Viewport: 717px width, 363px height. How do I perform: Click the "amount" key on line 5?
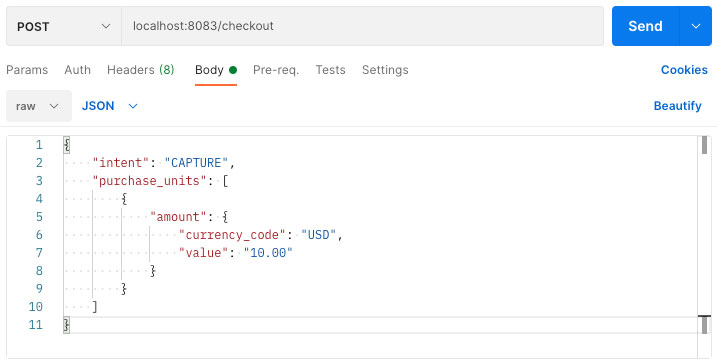point(178,217)
